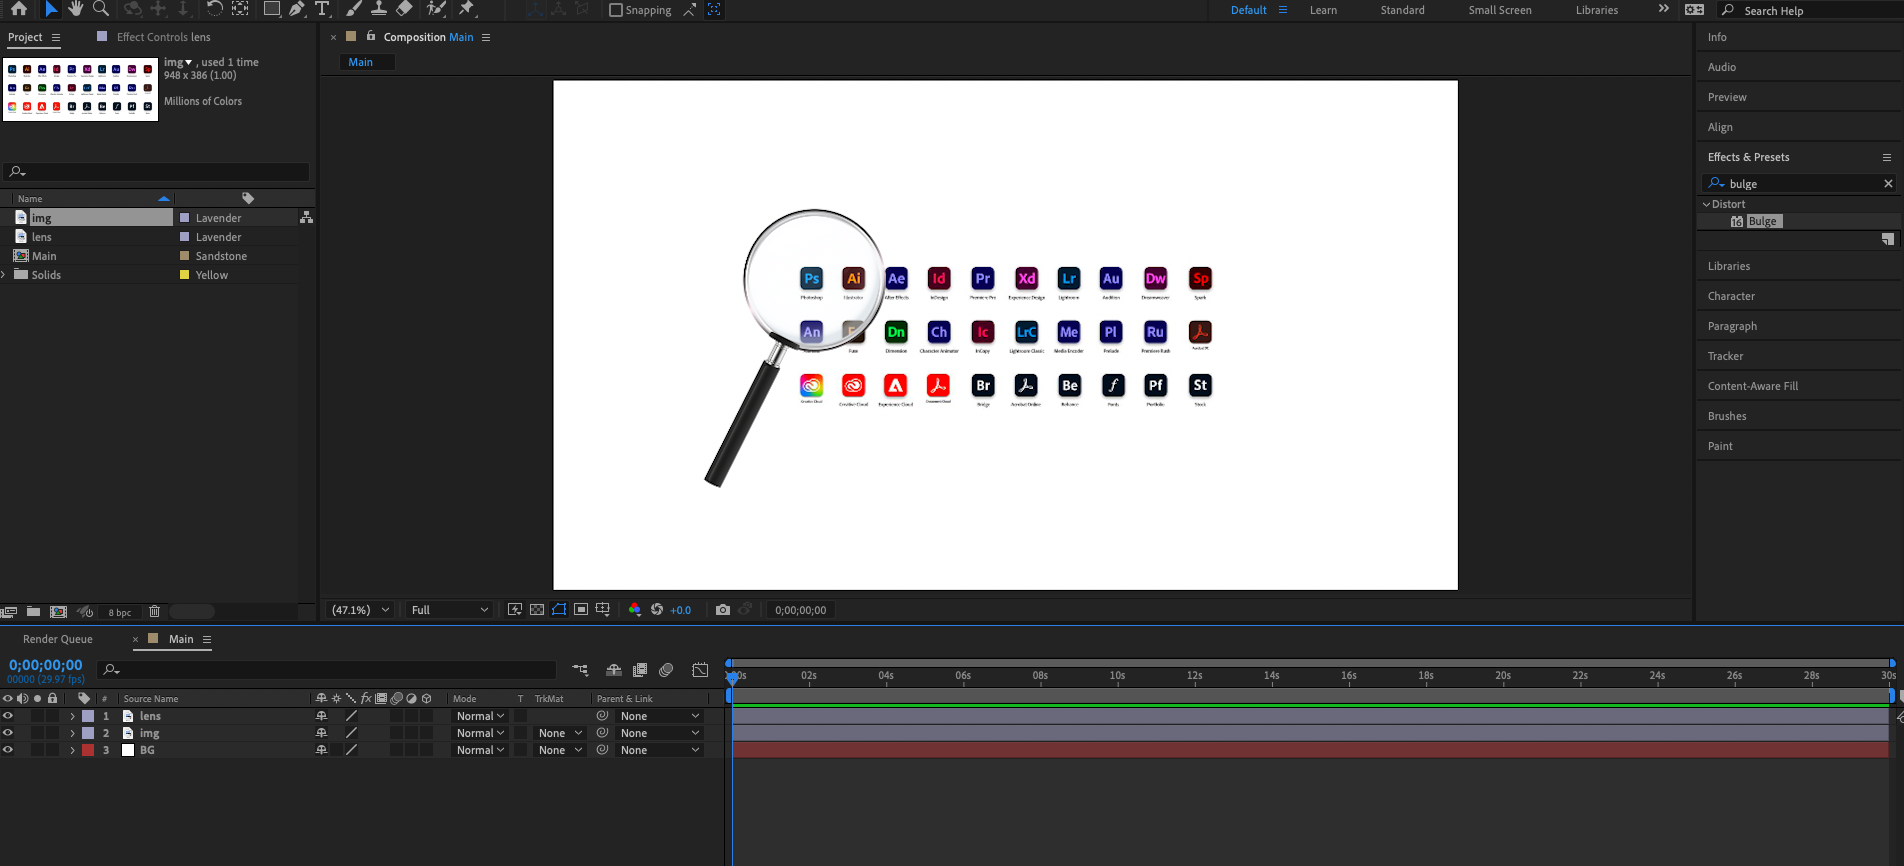Select the Rotation tool
The width and height of the screenshot is (1904, 866).
214,9
